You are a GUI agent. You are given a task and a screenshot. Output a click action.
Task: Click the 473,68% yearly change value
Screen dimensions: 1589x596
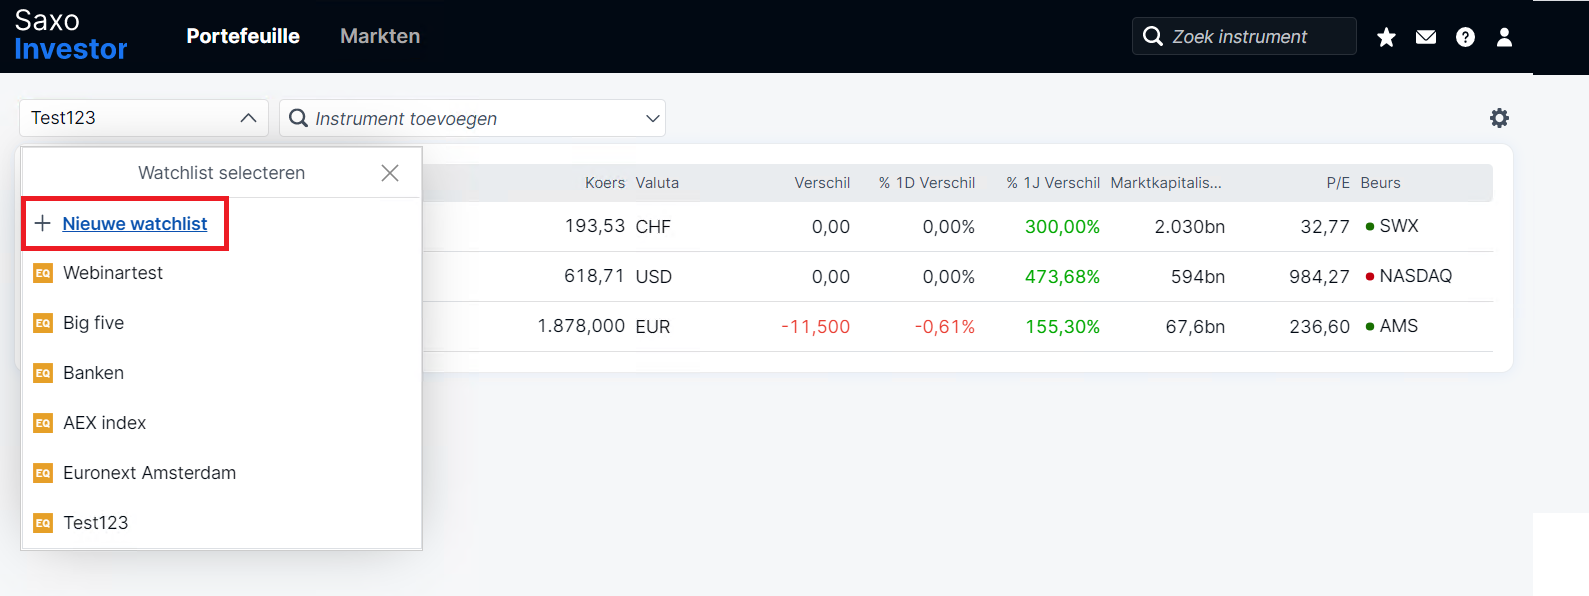1062,277
